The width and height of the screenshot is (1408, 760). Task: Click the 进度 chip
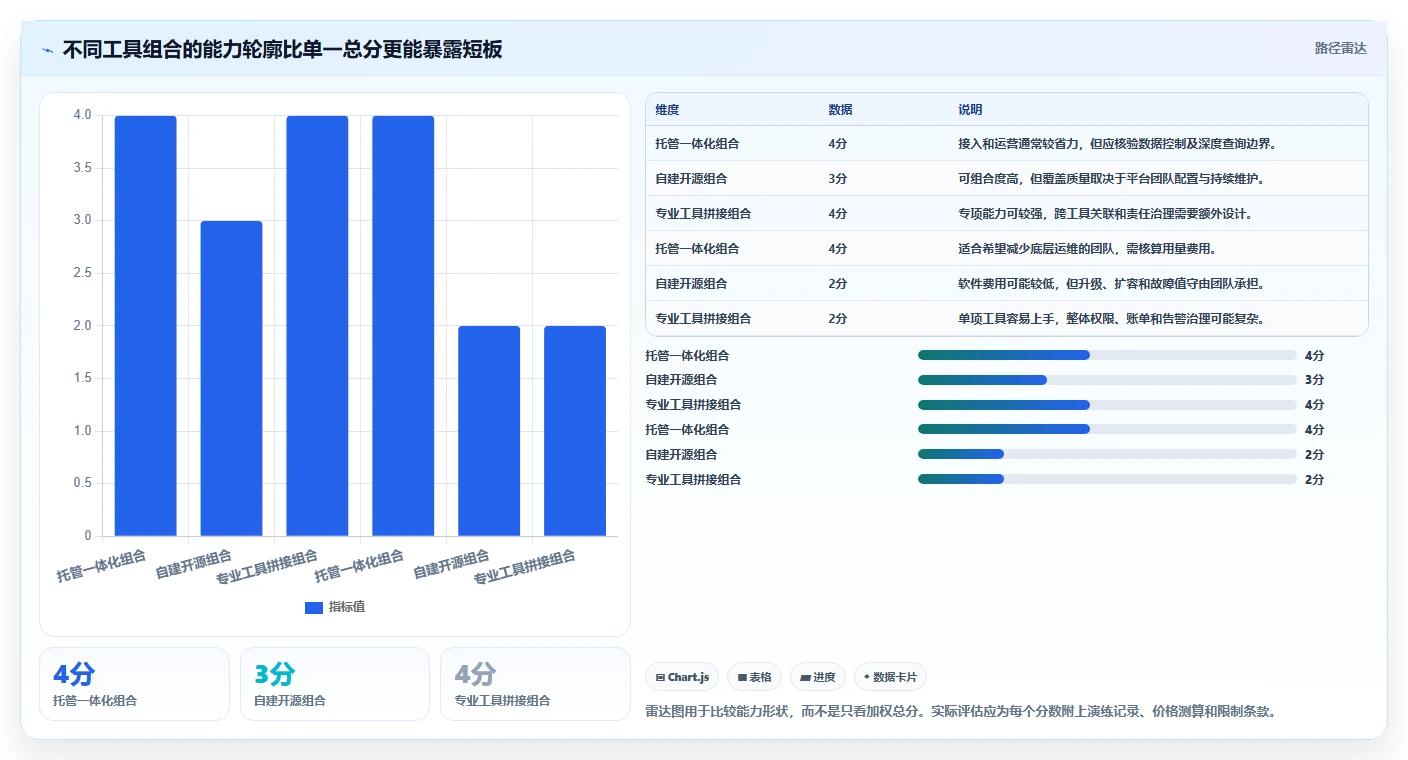point(818,677)
